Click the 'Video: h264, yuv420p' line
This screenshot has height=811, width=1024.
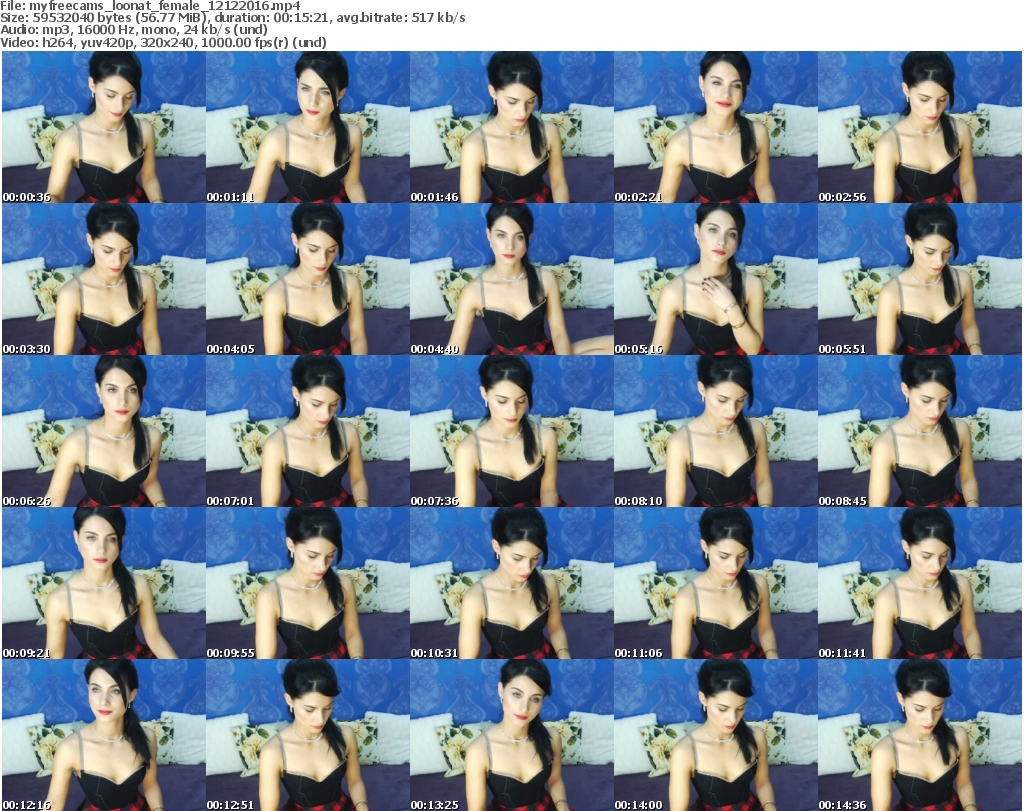pos(163,42)
